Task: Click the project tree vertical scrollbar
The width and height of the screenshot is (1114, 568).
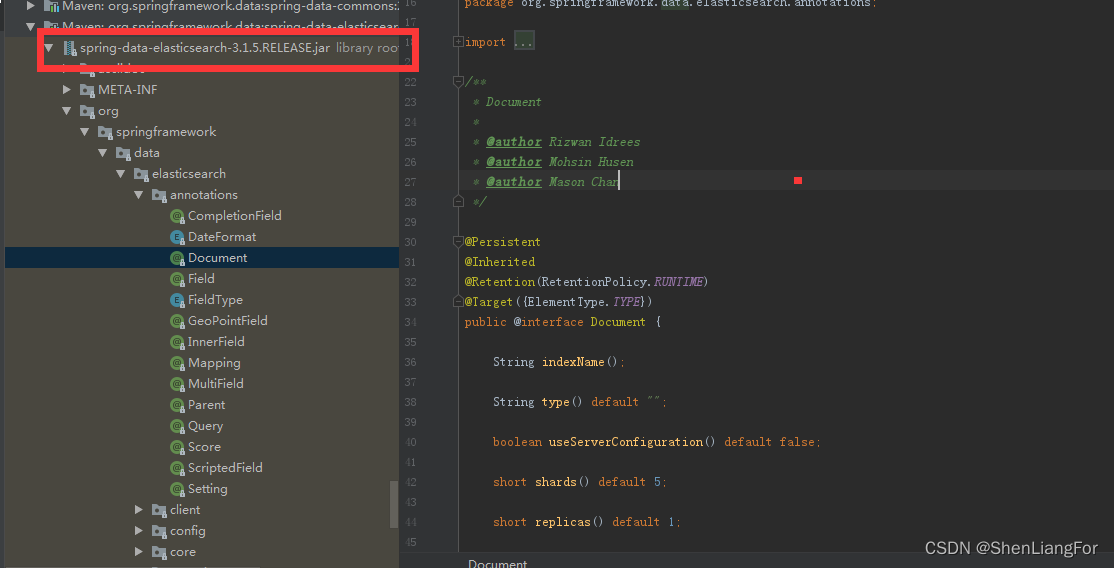Action: click(394, 505)
